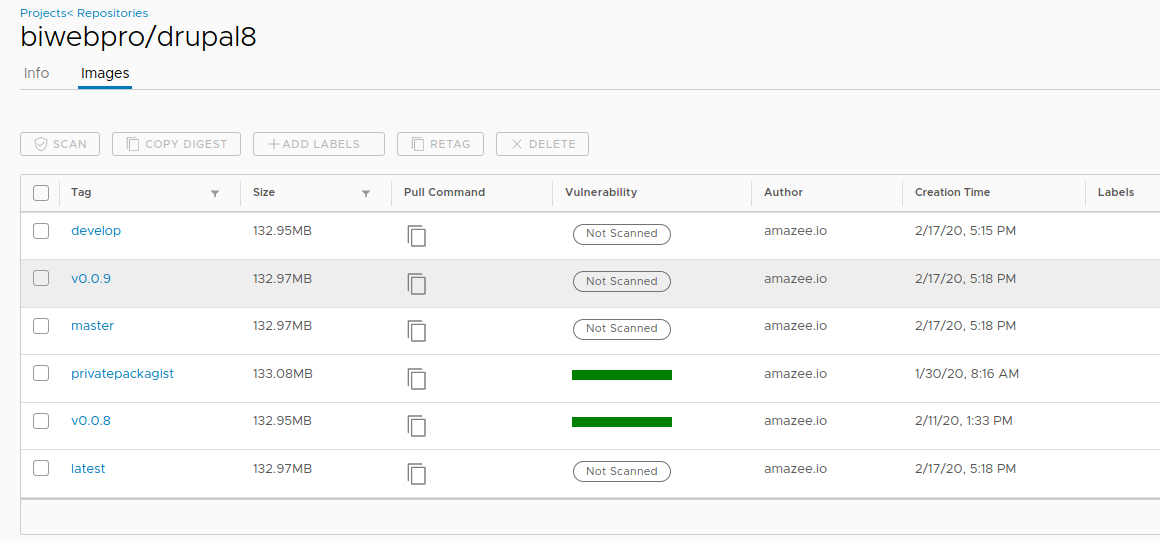
Task: Select the develop row checkbox
Action: click(41, 231)
